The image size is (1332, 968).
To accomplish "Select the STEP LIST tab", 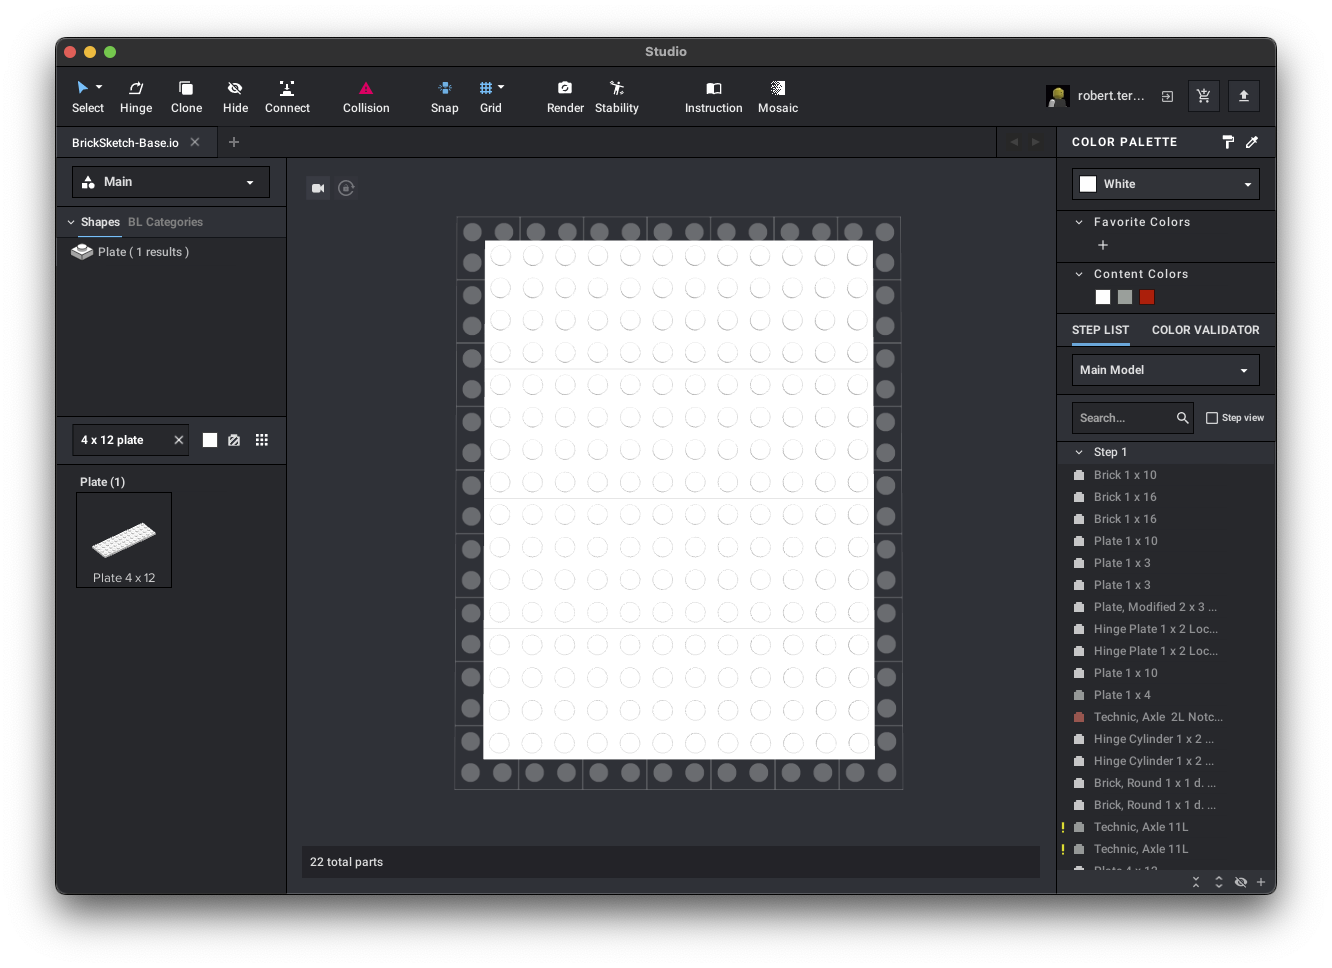I will [1100, 330].
